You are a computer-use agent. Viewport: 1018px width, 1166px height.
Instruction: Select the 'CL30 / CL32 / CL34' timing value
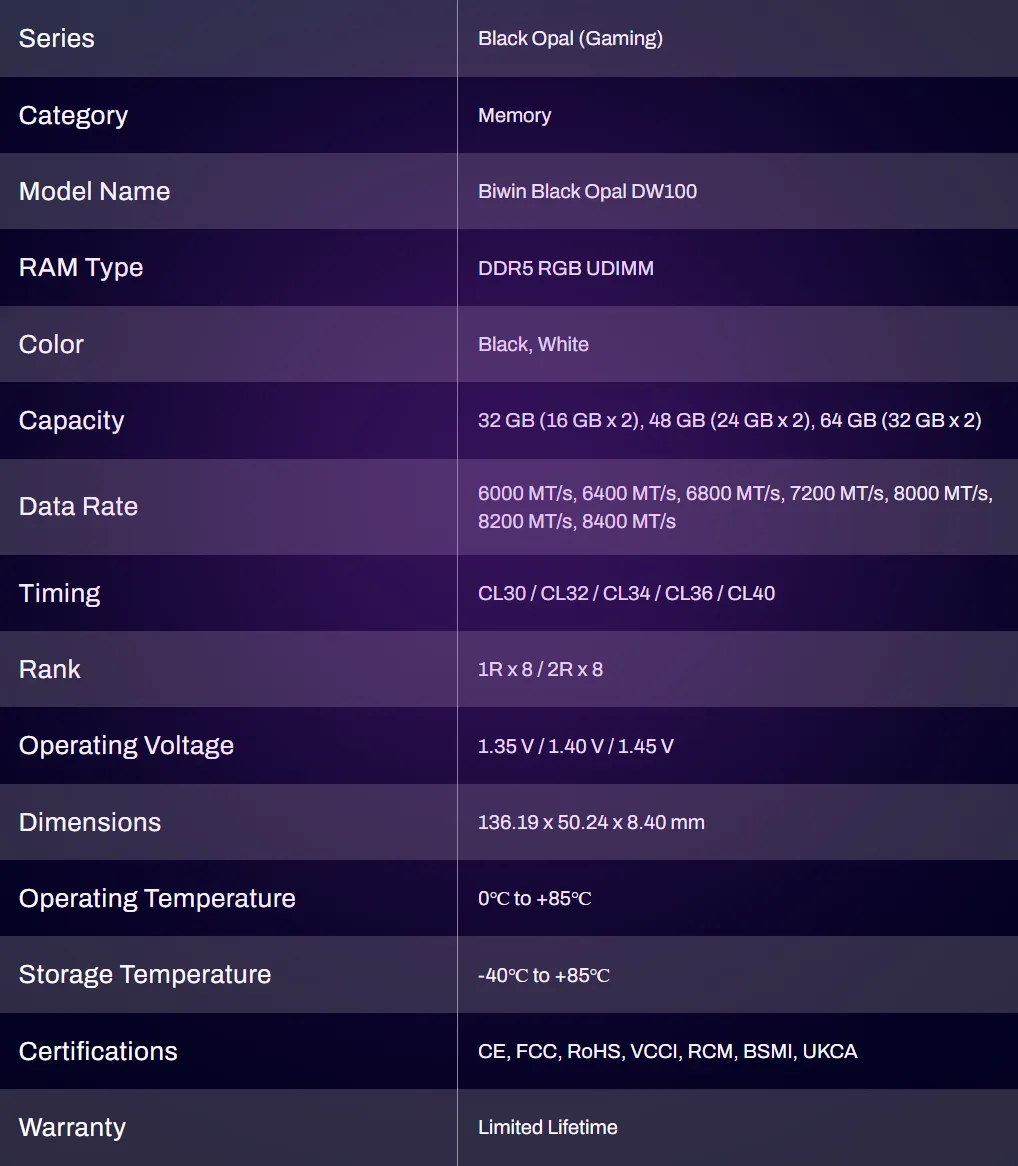pyautogui.click(x=626, y=593)
